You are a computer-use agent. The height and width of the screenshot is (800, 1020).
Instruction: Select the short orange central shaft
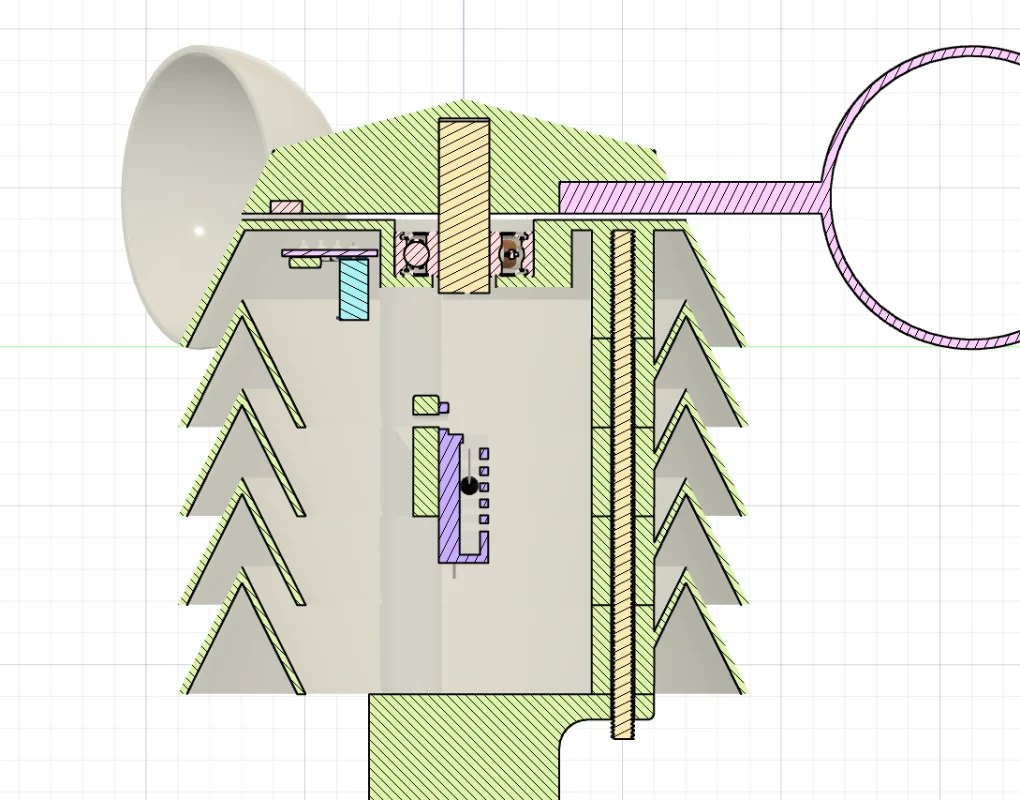click(x=464, y=205)
